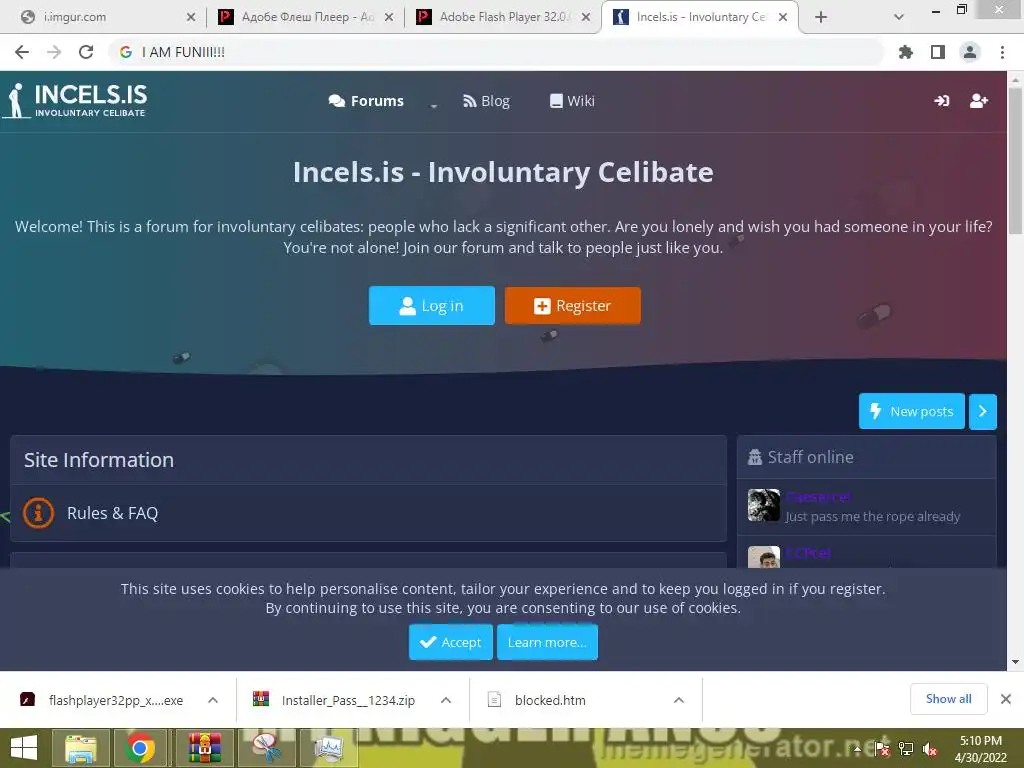This screenshot has height=768, width=1024.
Task: Click the header register user-plus icon
Action: (978, 101)
